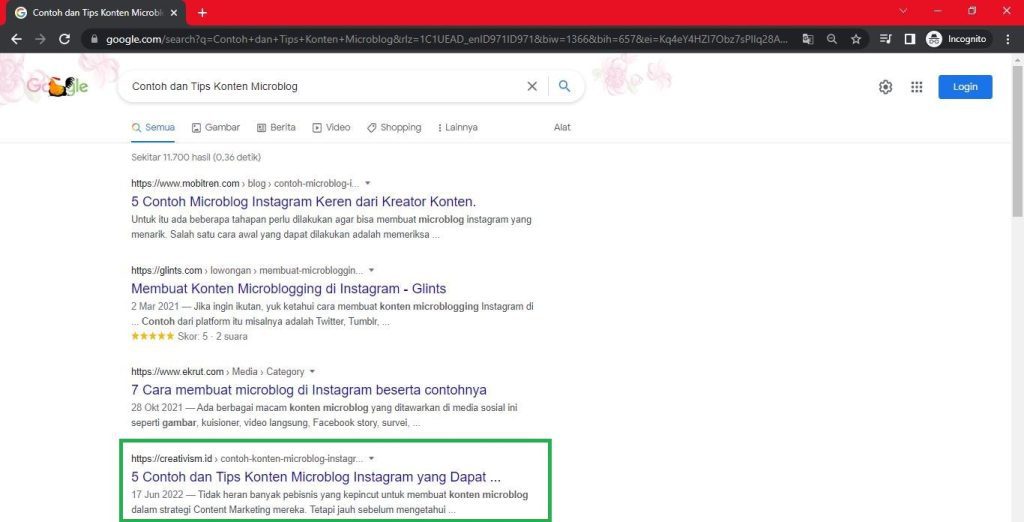This screenshot has height=522, width=1024.
Task: Click the browser address bar URL
Action: [x=447, y=39]
